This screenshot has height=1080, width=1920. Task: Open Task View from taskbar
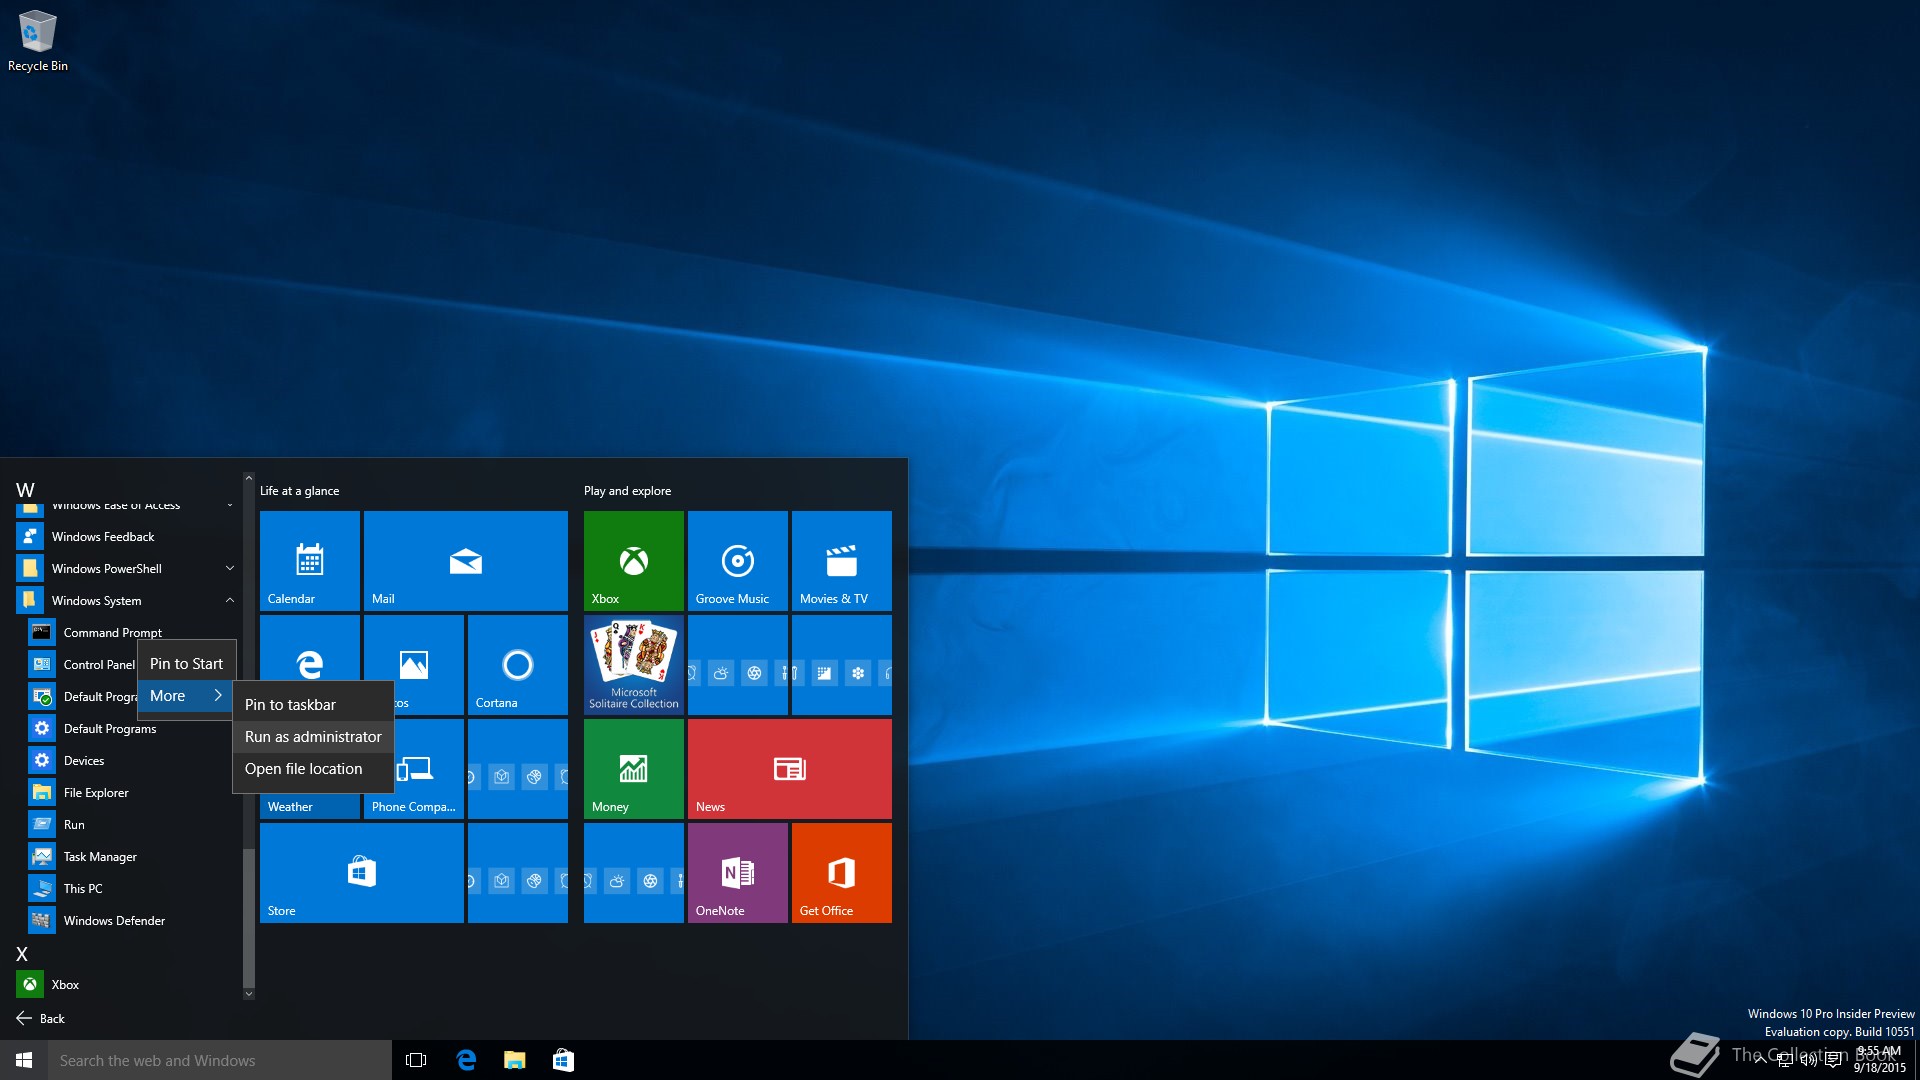pyautogui.click(x=416, y=1060)
